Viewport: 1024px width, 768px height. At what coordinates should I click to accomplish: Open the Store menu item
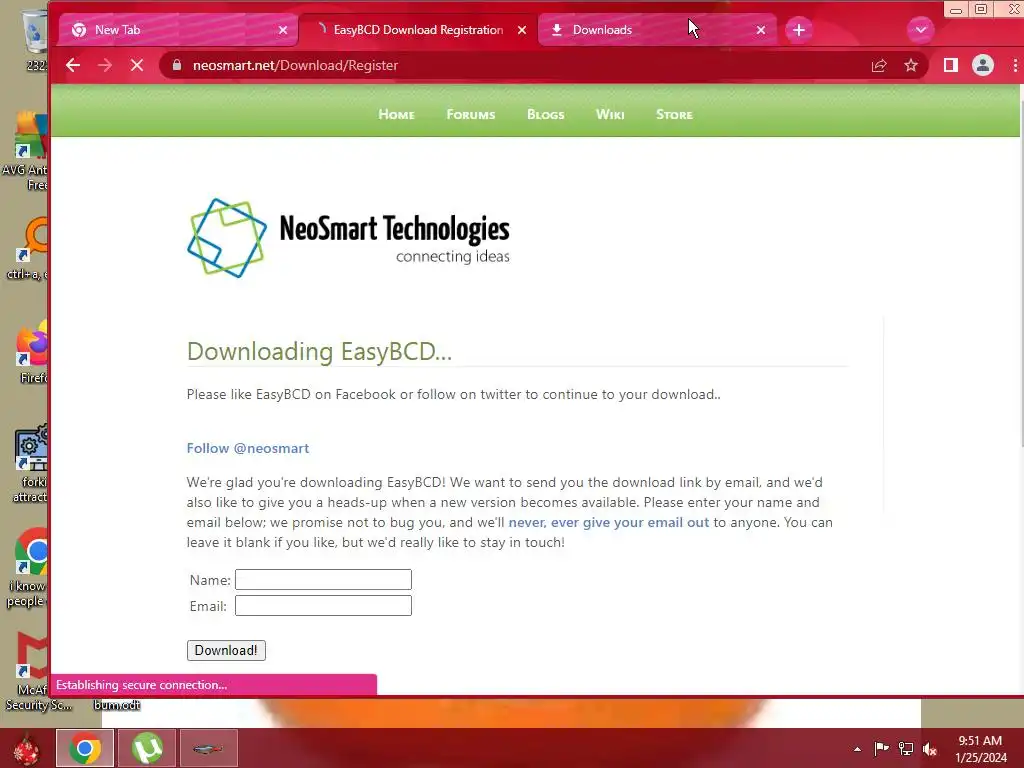coord(674,114)
